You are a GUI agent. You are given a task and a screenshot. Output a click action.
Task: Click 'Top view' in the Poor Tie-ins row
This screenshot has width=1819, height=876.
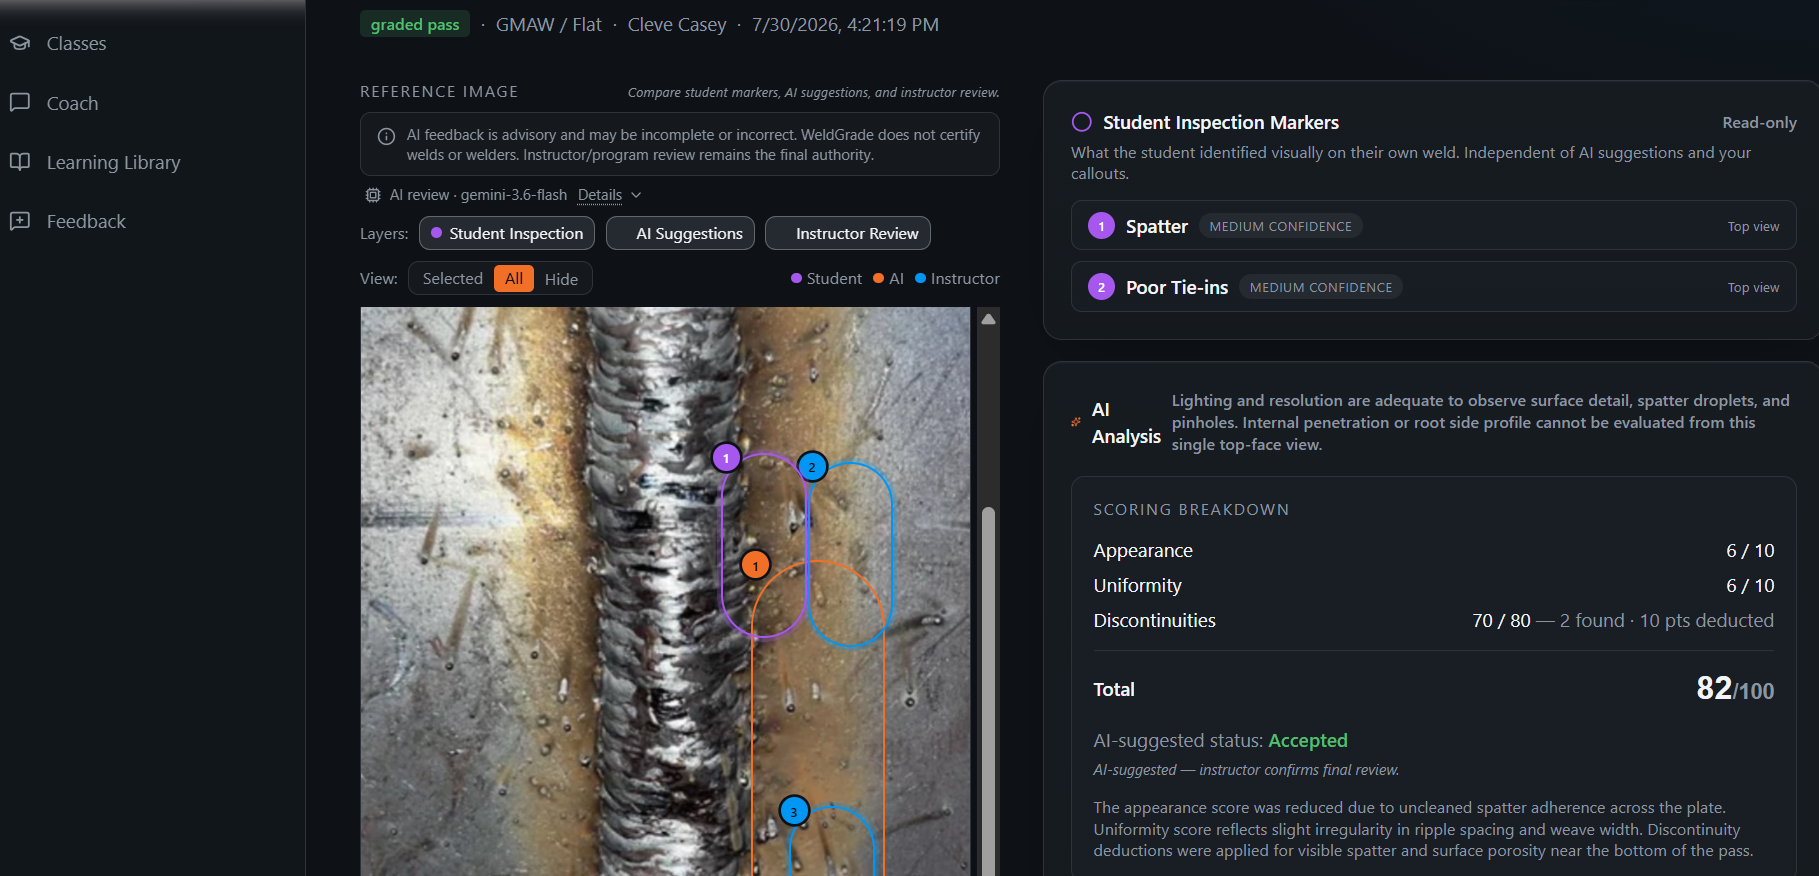[1753, 288]
